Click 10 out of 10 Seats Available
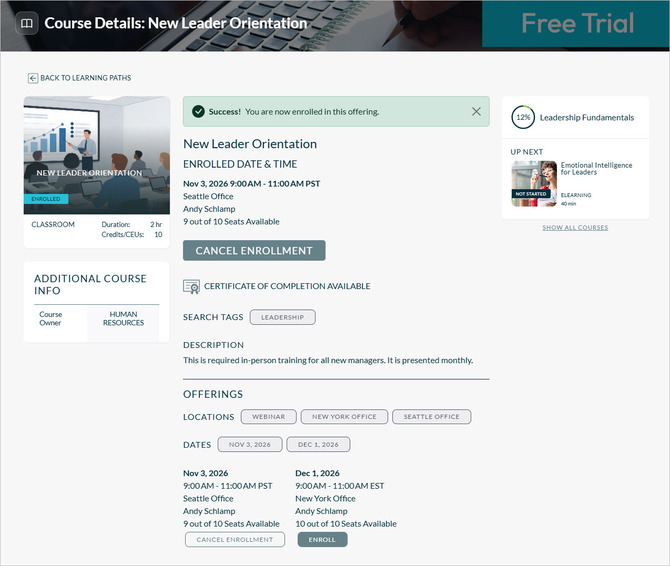The width and height of the screenshot is (670, 566). [x=346, y=524]
